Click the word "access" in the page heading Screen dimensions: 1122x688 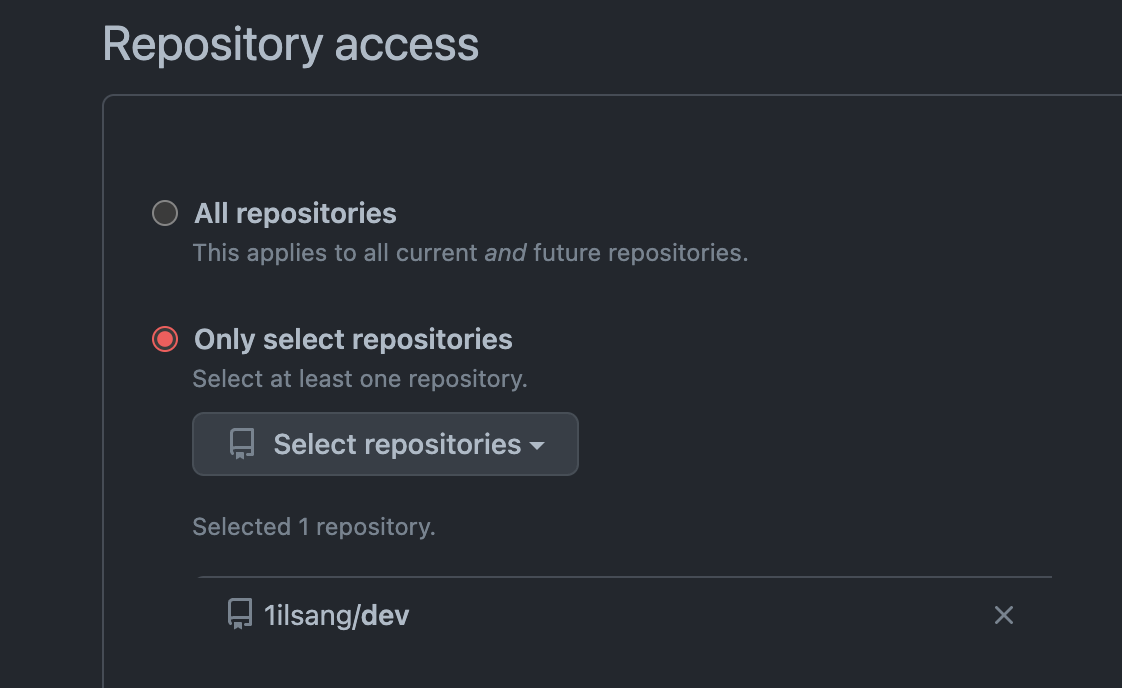[406, 44]
